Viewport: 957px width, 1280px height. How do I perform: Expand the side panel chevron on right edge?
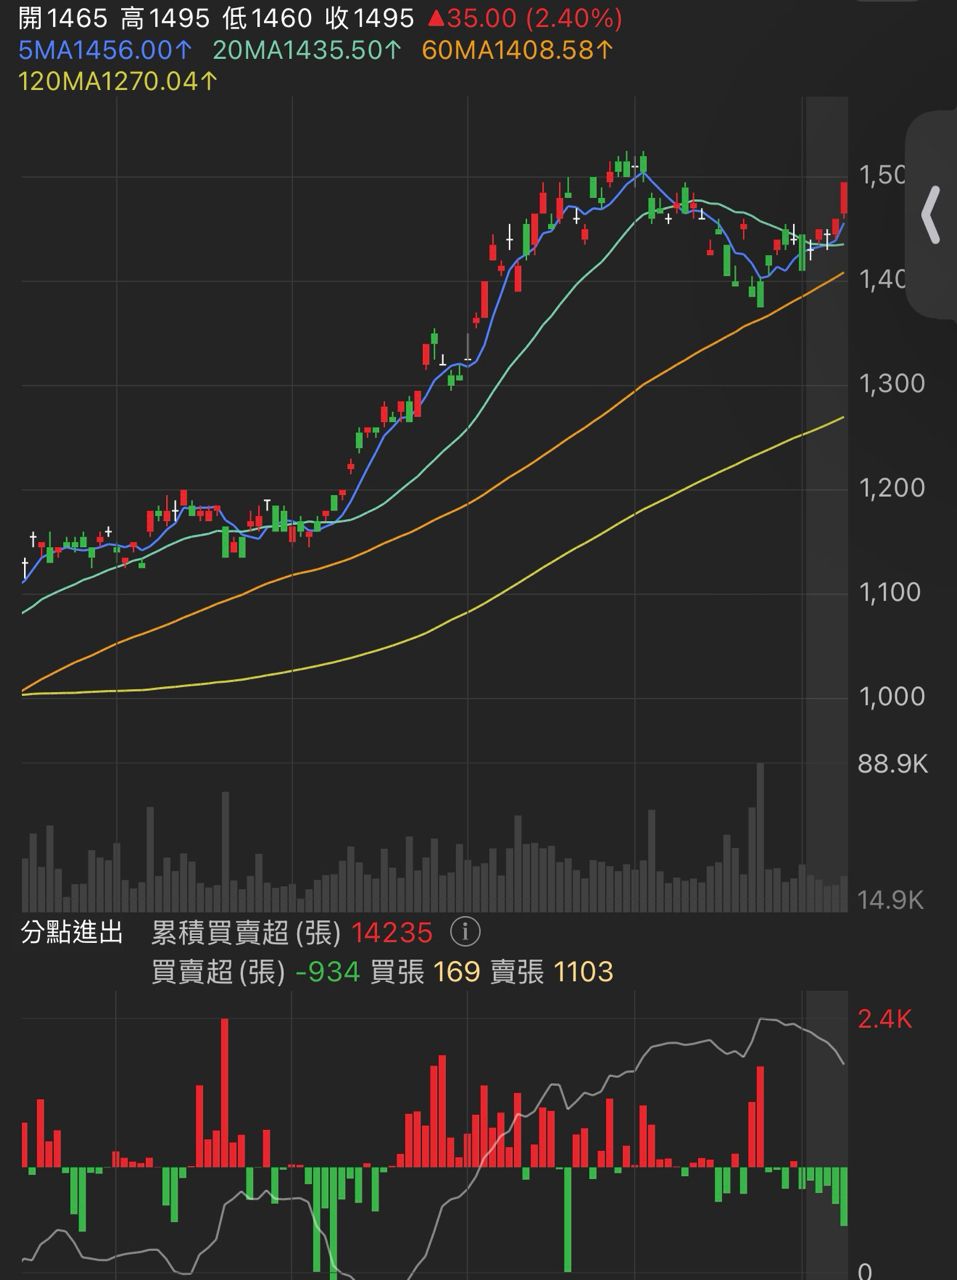click(931, 214)
